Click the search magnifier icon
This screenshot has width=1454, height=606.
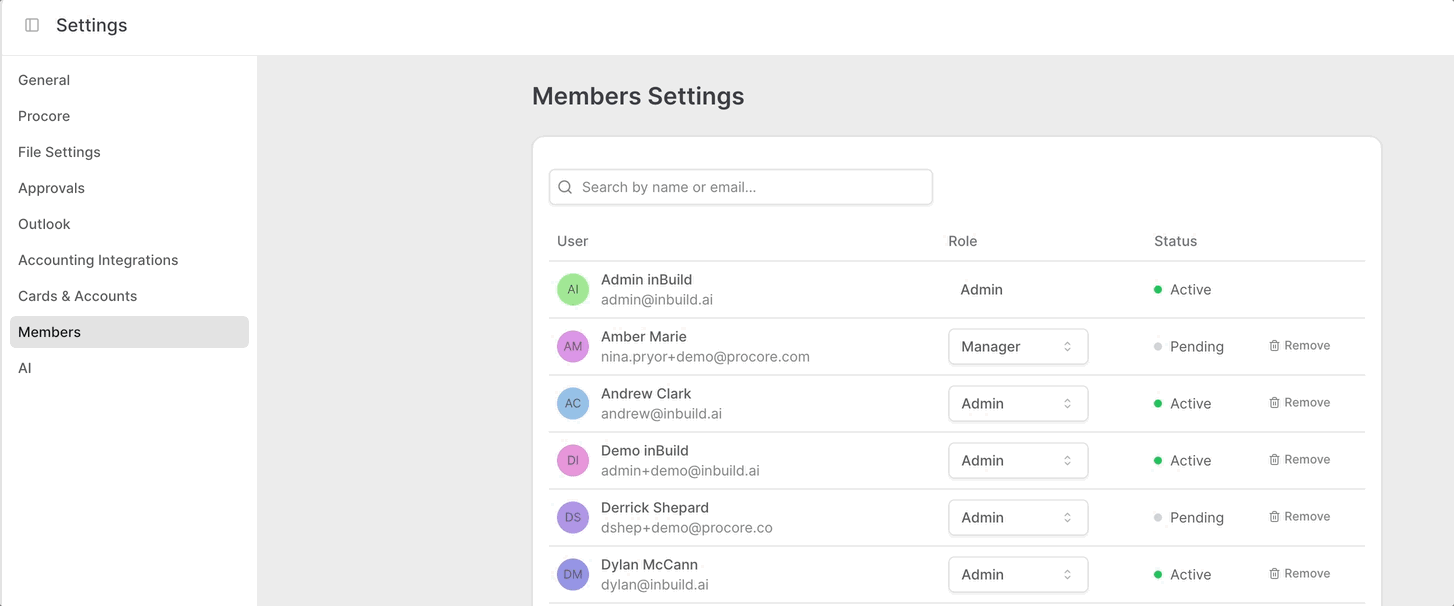pos(565,187)
